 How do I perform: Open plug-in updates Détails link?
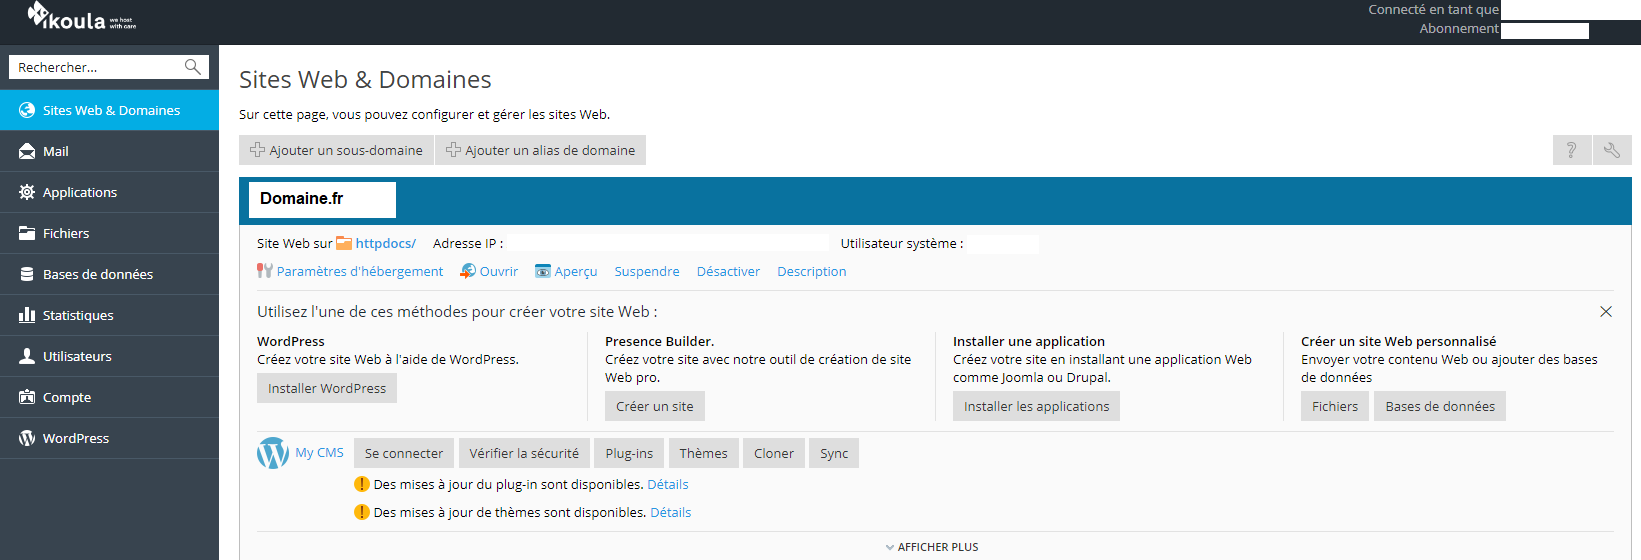point(668,484)
